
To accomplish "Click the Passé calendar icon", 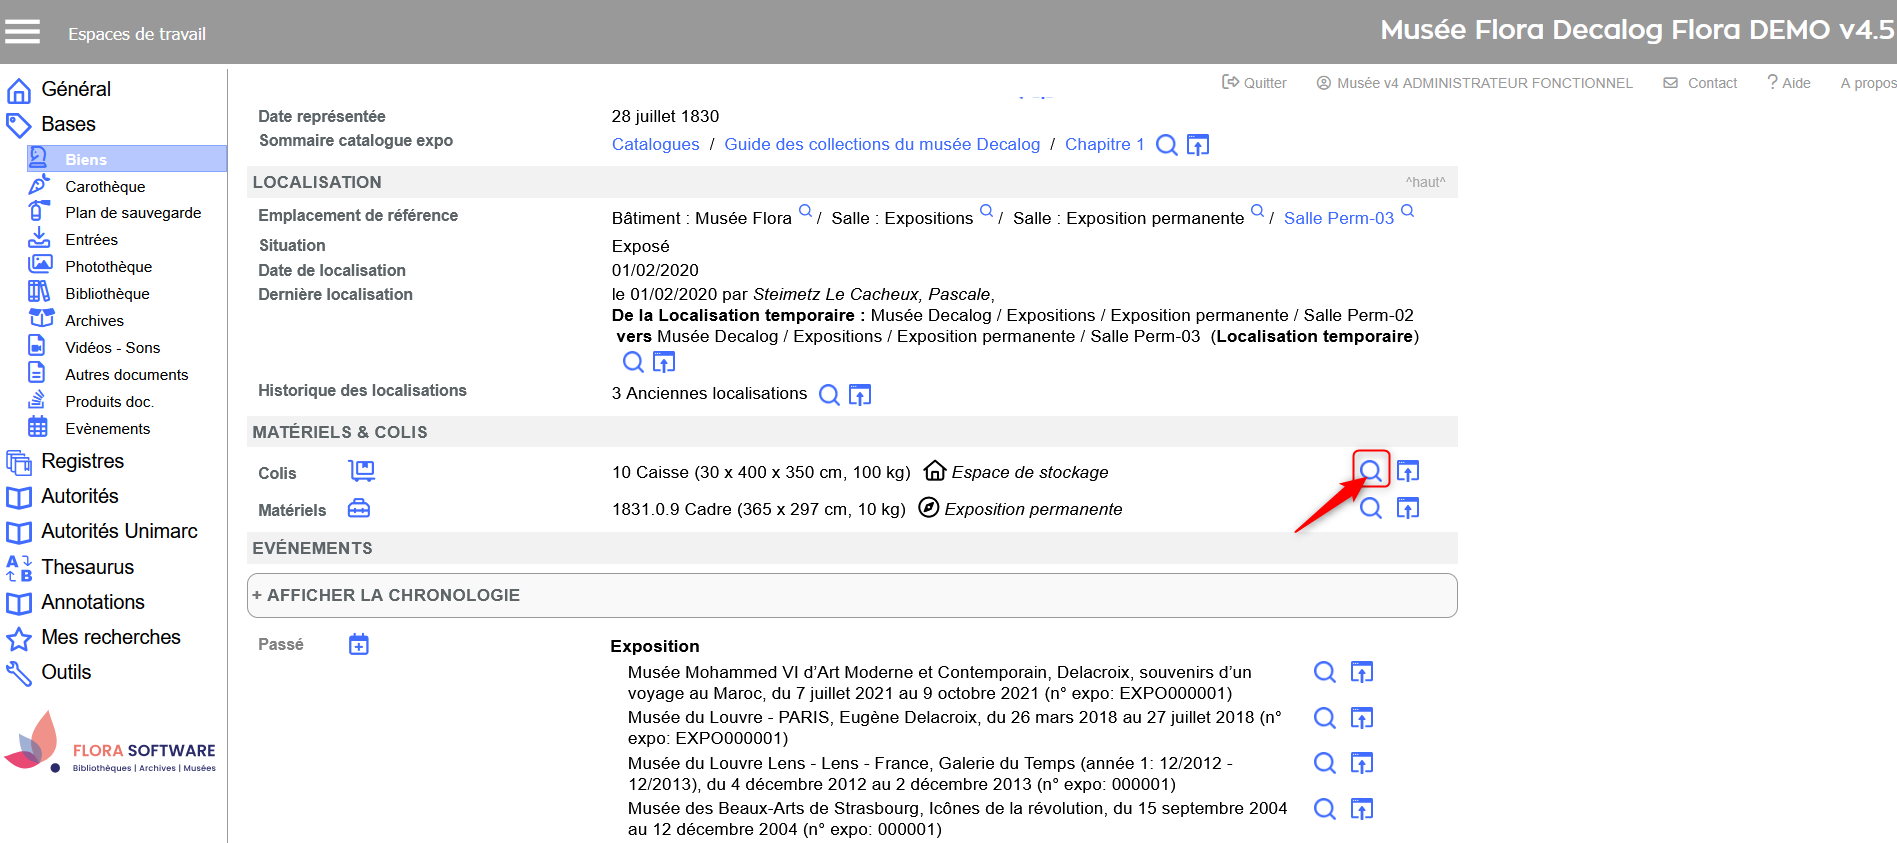I will pos(359,645).
